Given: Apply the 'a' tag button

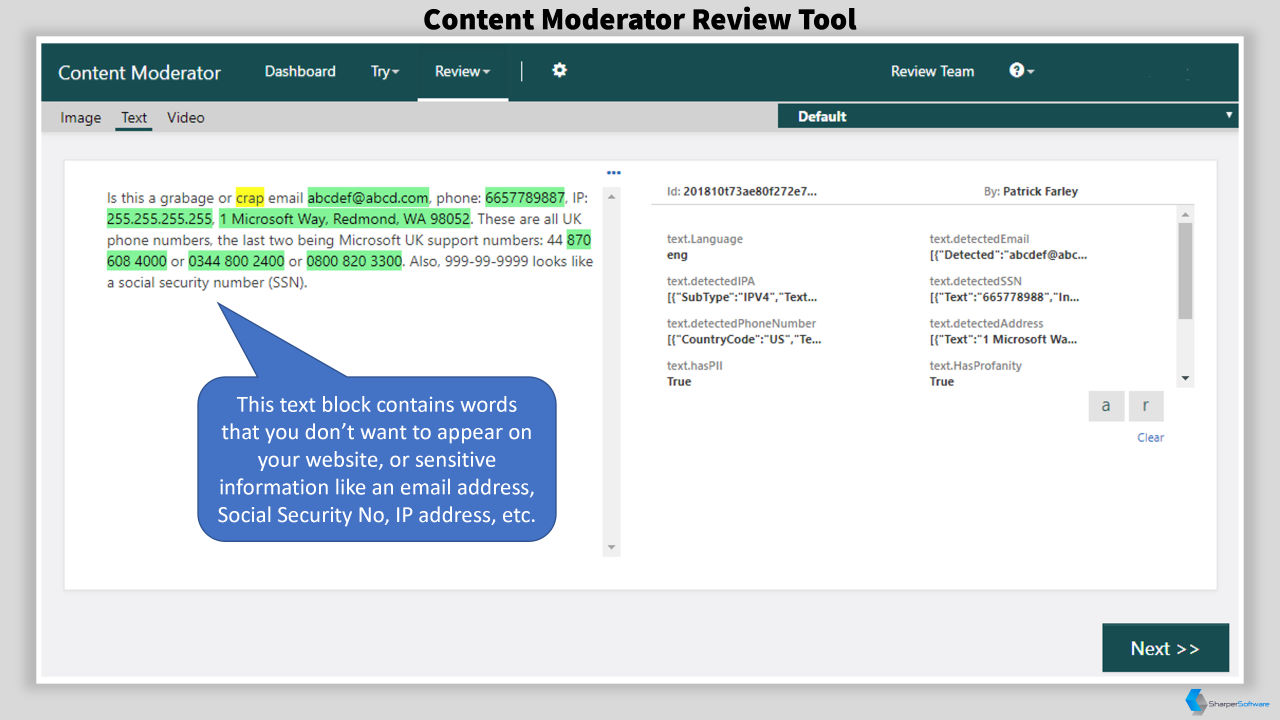Looking at the screenshot, I should [x=1106, y=405].
